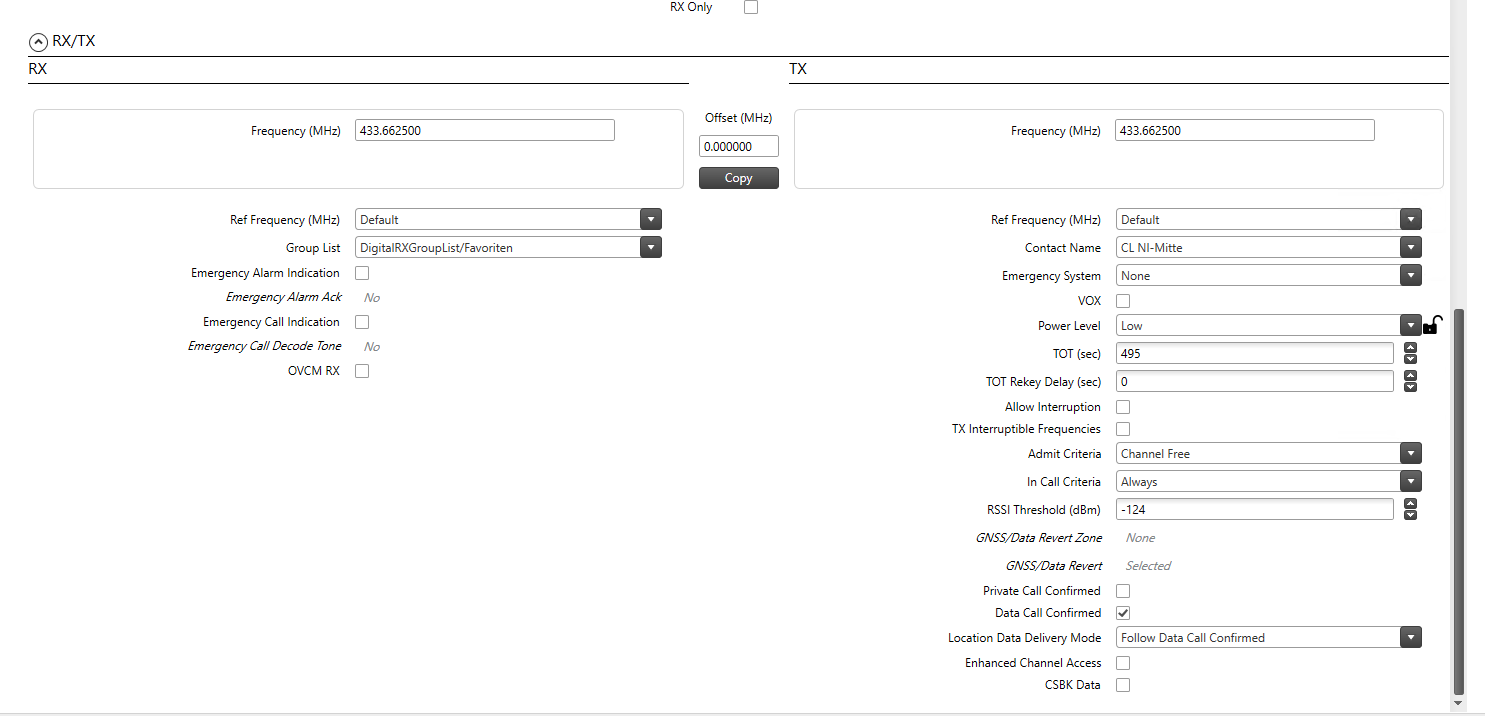Image resolution: width=1485 pixels, height=716 pixels.
Task: Collapse the RX/TX section chevron
Action: pos(38,42)
